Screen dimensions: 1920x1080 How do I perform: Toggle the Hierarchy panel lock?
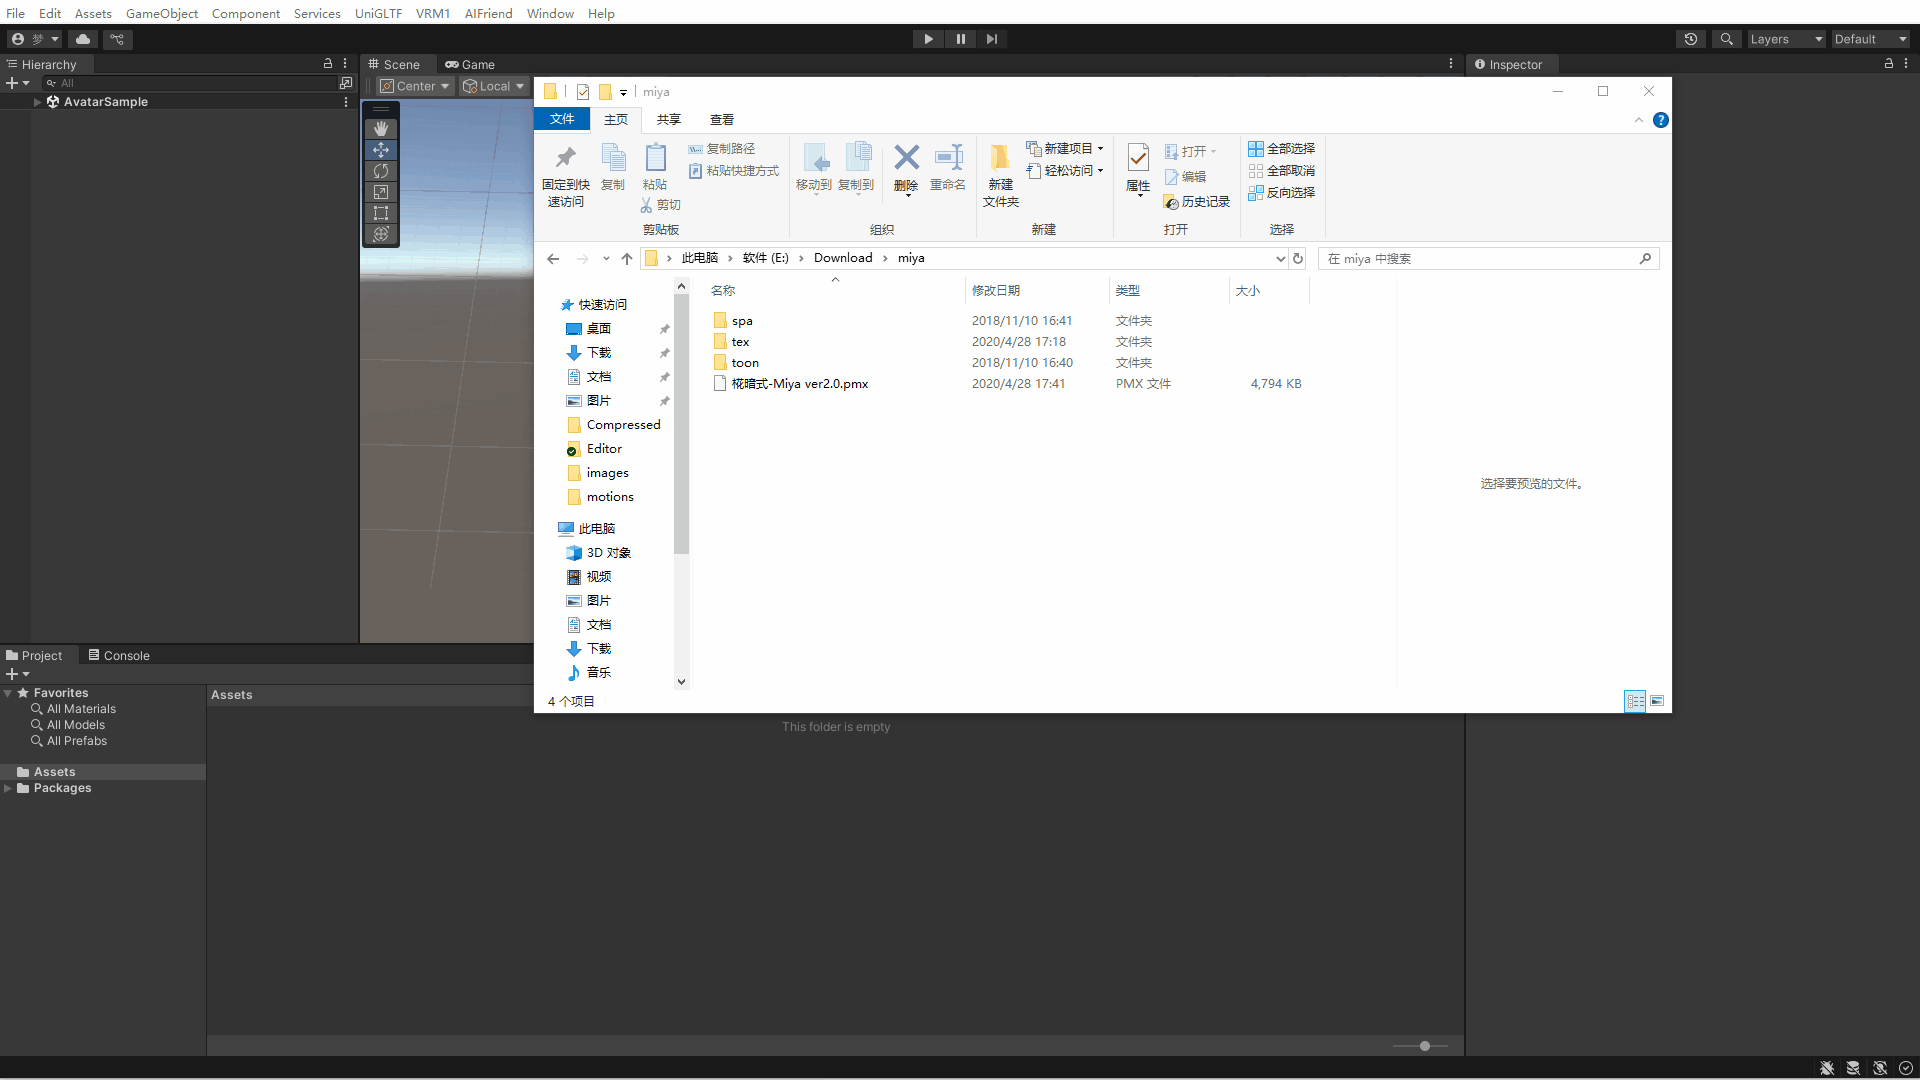pyautogui.click(x=328, y=63)
